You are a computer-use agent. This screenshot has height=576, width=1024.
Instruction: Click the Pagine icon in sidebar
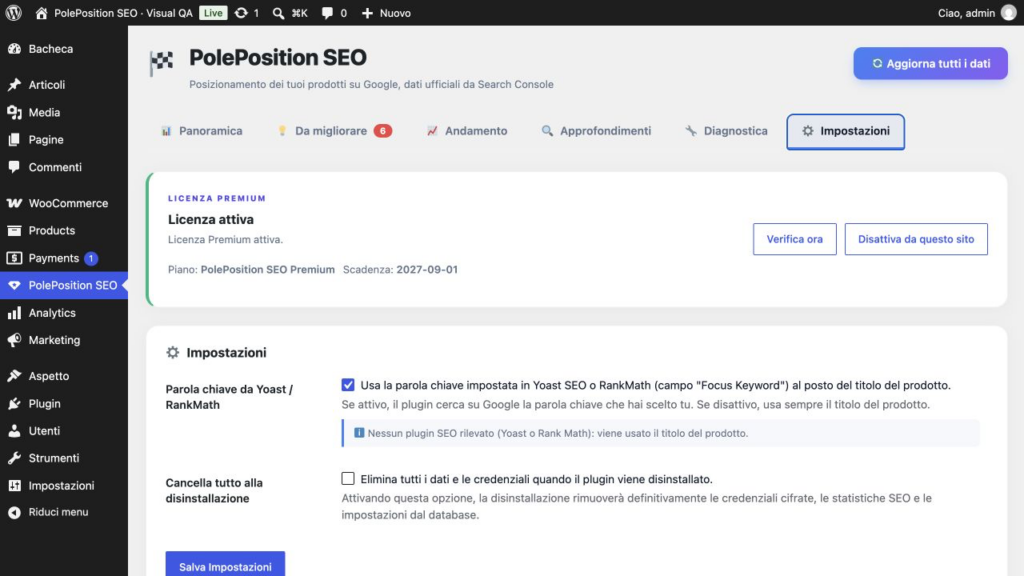(14, 140)
